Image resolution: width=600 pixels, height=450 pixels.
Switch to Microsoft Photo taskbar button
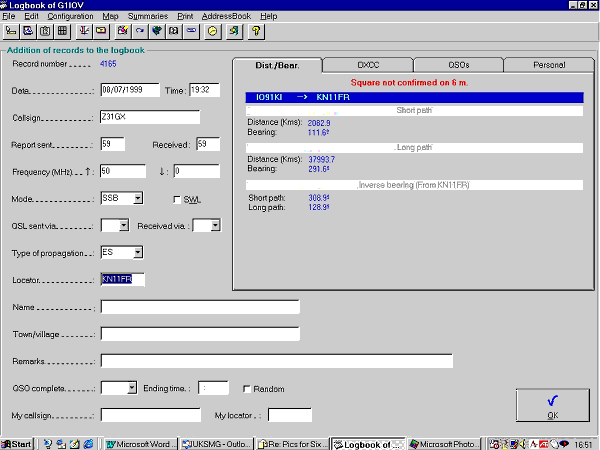tap(443, 444)
